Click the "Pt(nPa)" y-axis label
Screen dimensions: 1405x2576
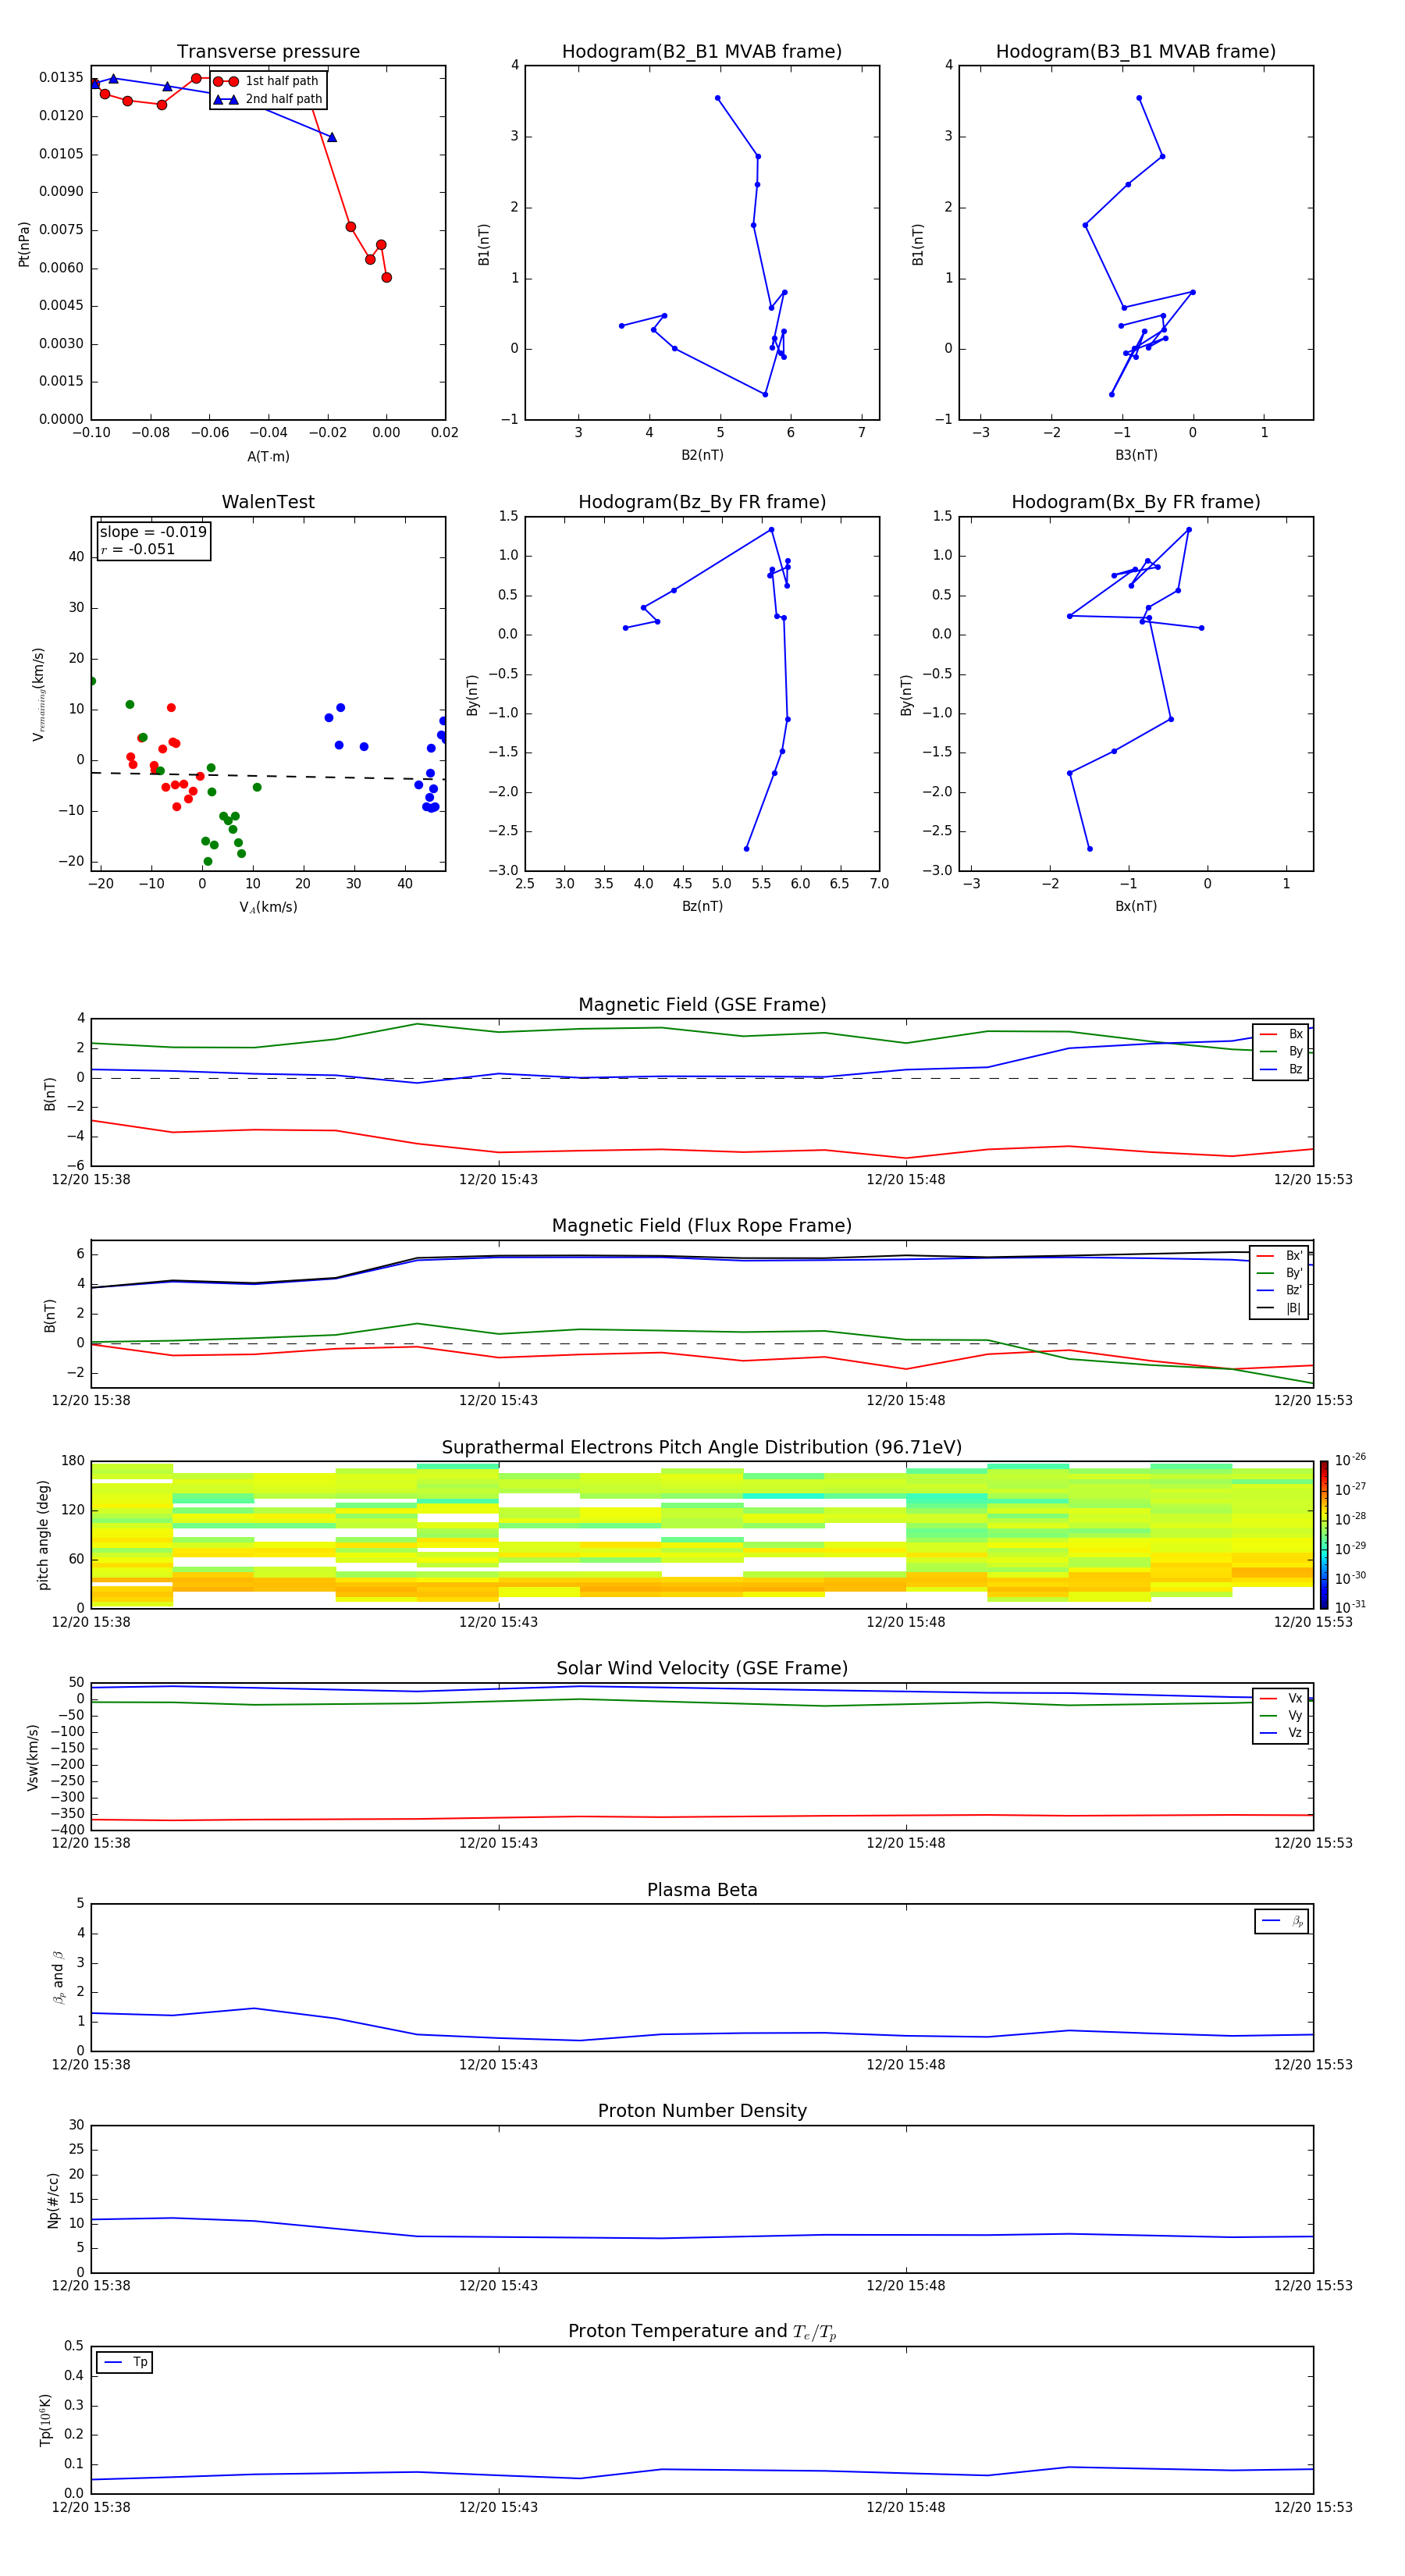(x=24, y=244)
